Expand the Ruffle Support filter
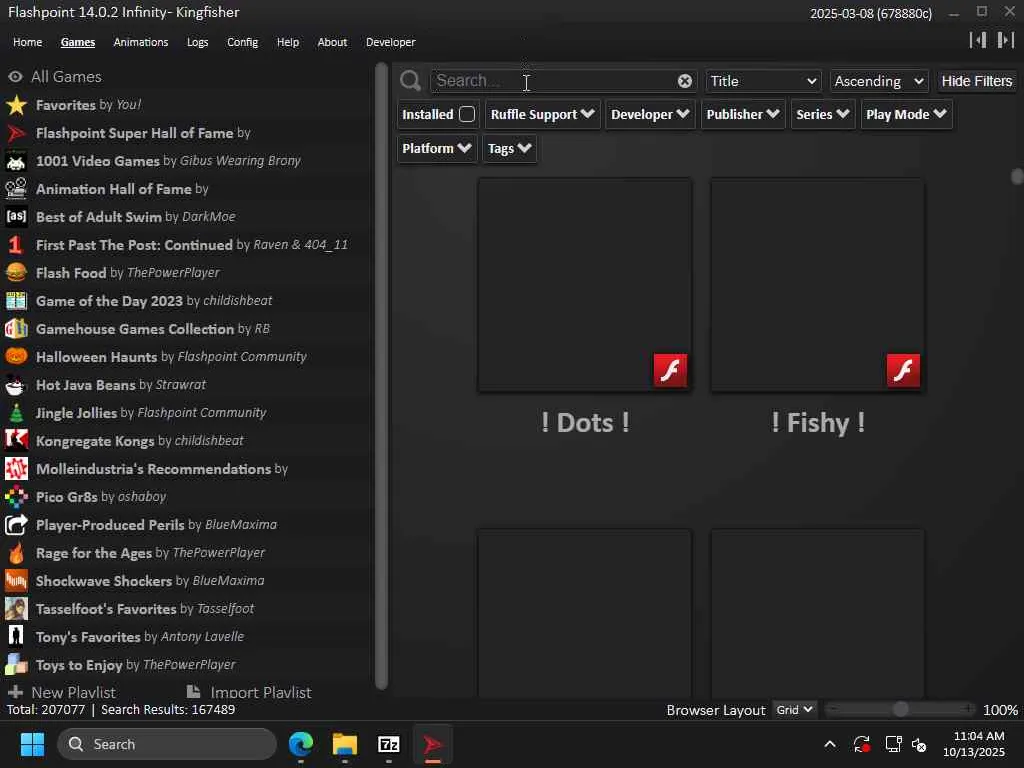 pos(542,114)
